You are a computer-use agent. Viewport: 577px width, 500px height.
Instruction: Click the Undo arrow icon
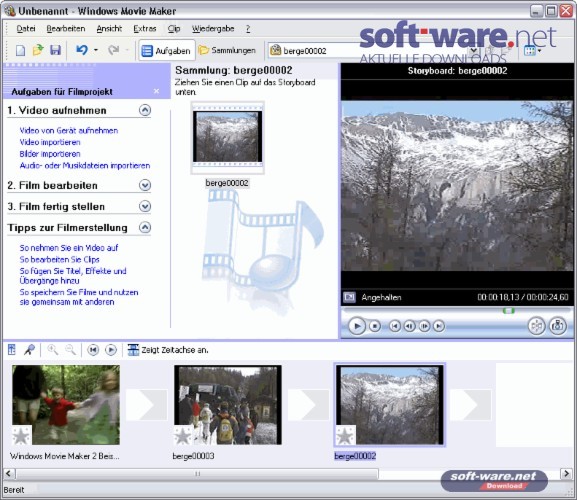coord(82,50)
